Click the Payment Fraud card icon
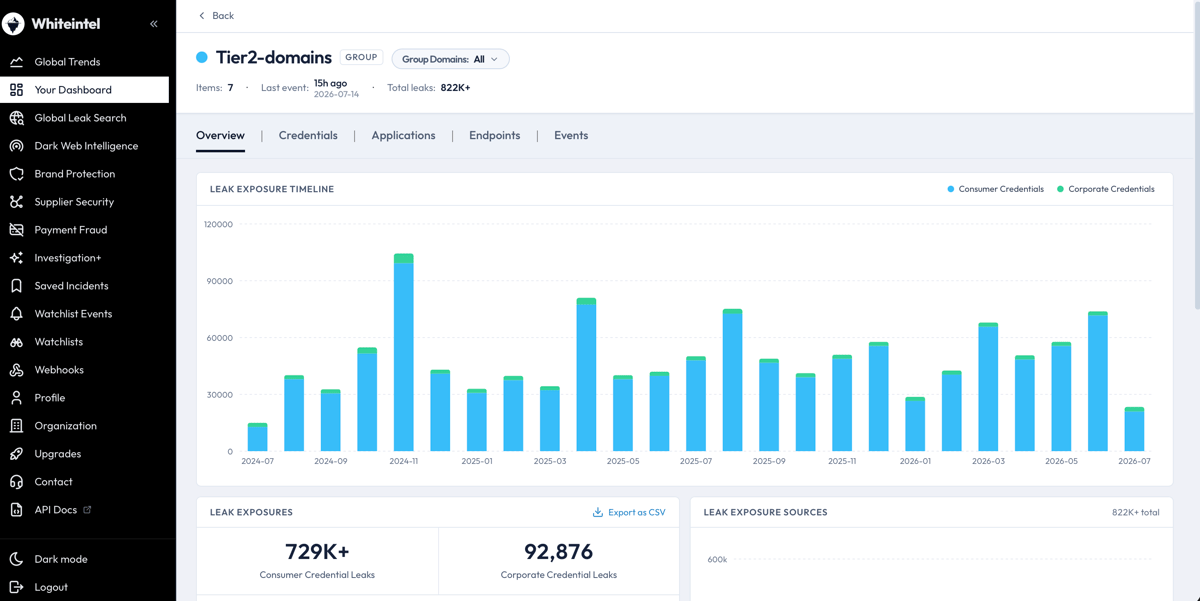 click(16, 230)
